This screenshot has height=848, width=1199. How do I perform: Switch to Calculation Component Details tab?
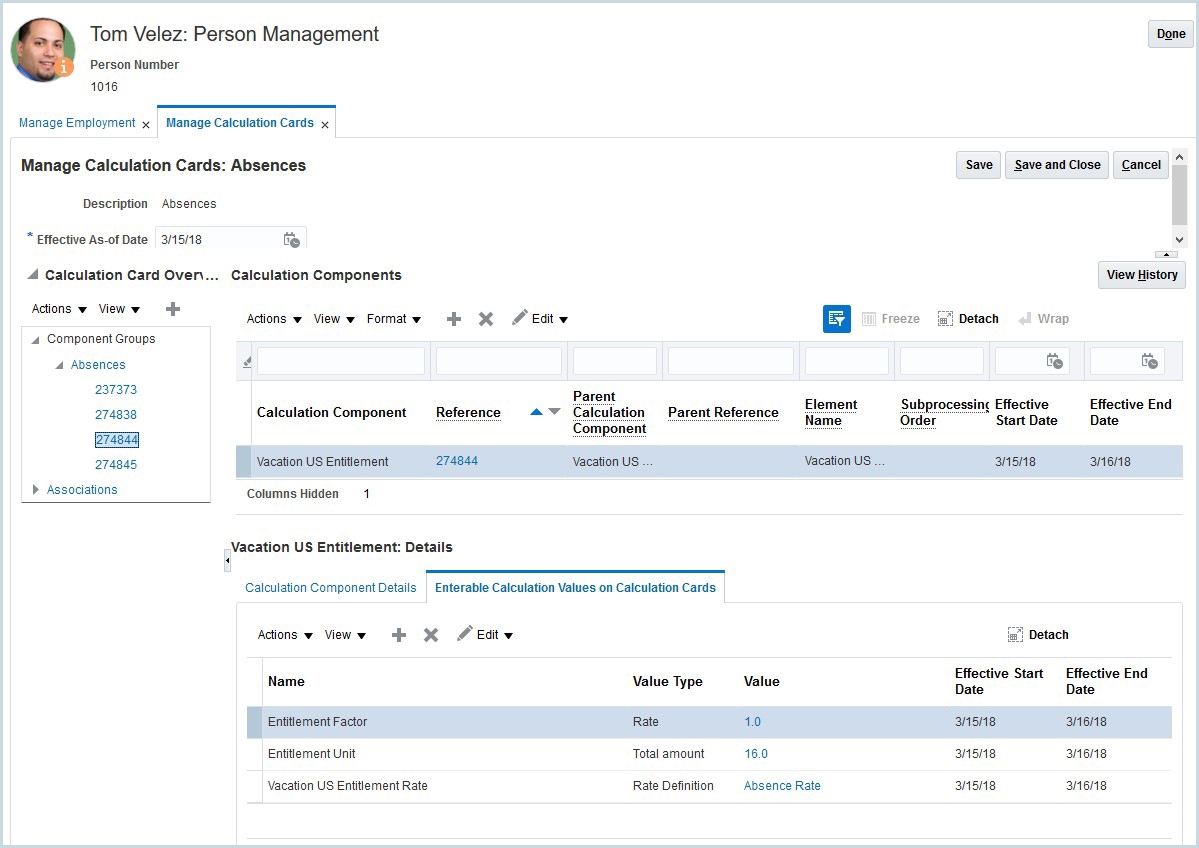click(x=330, y=588)
